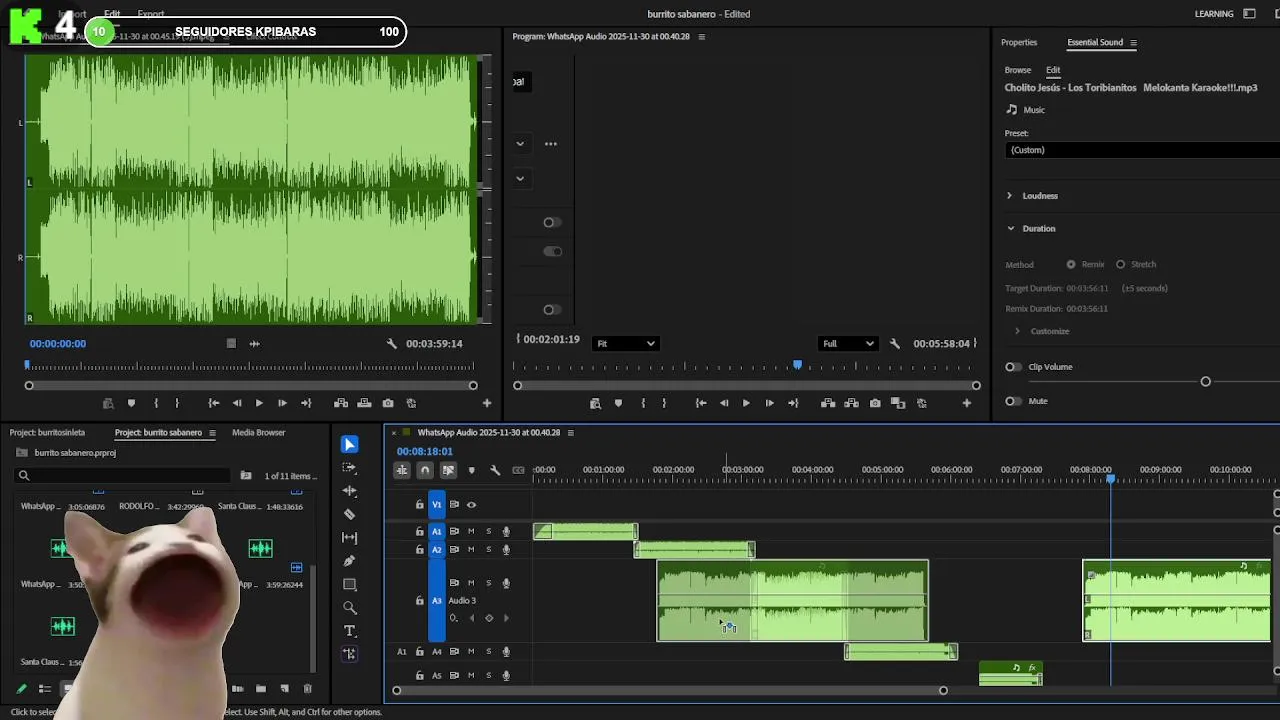This screenshot has width=1280, height=720.
Task: Open the Program monitor panel menu
Action: click(x=701, y=37)
